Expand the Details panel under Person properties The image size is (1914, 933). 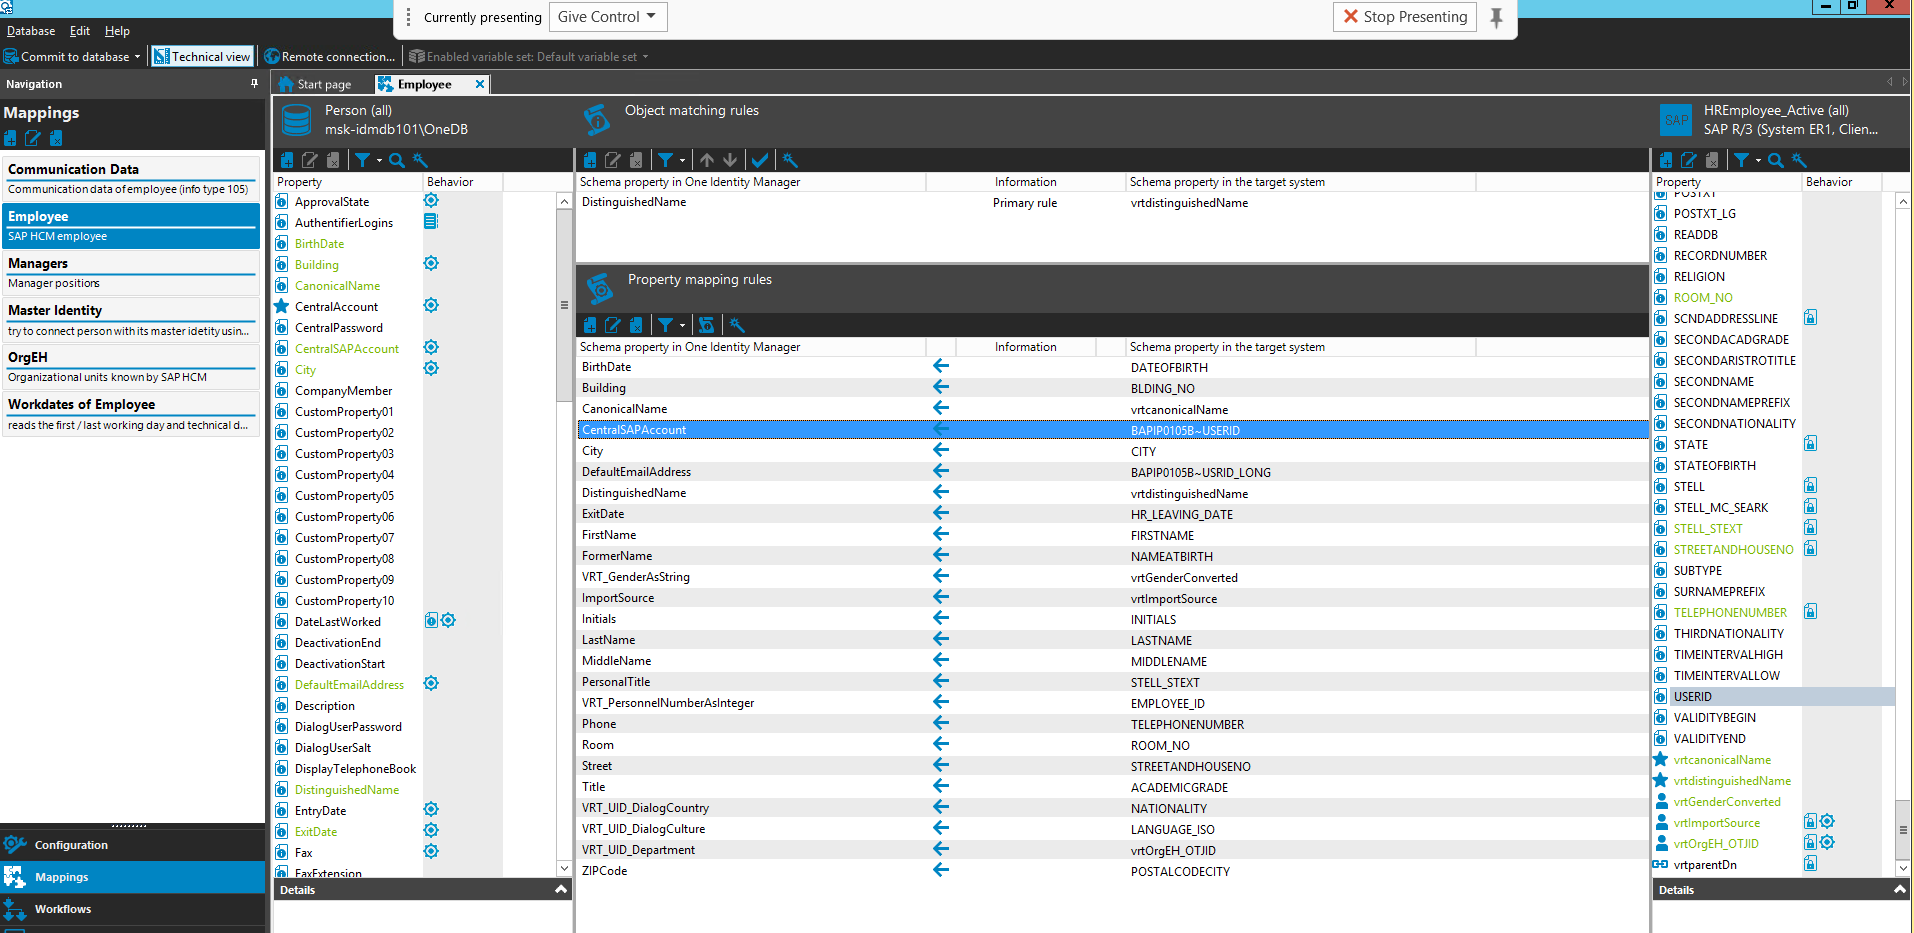point(561,889)
